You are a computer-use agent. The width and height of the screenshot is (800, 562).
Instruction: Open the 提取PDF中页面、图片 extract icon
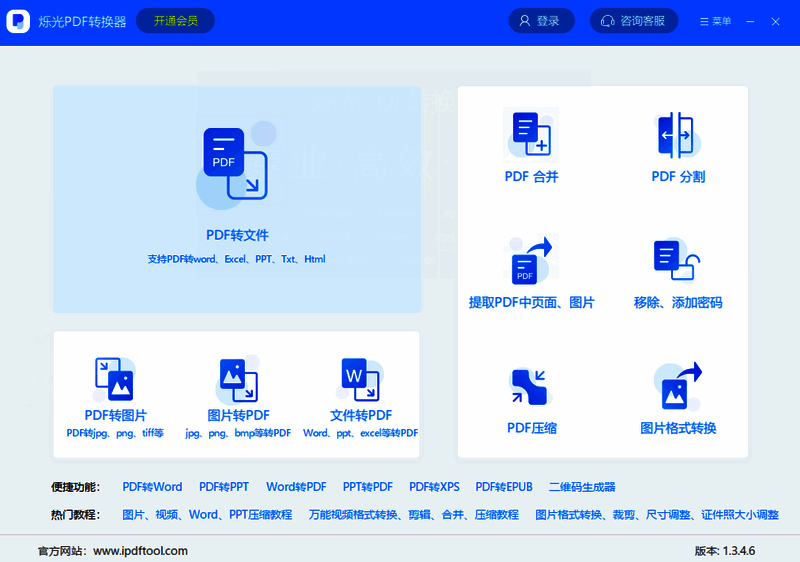(531, 260)
